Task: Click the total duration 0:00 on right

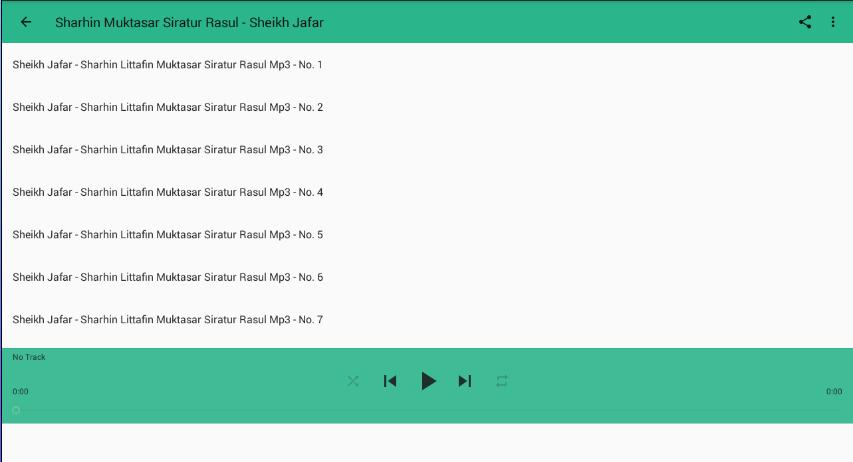Action: (x=834, y=391)
